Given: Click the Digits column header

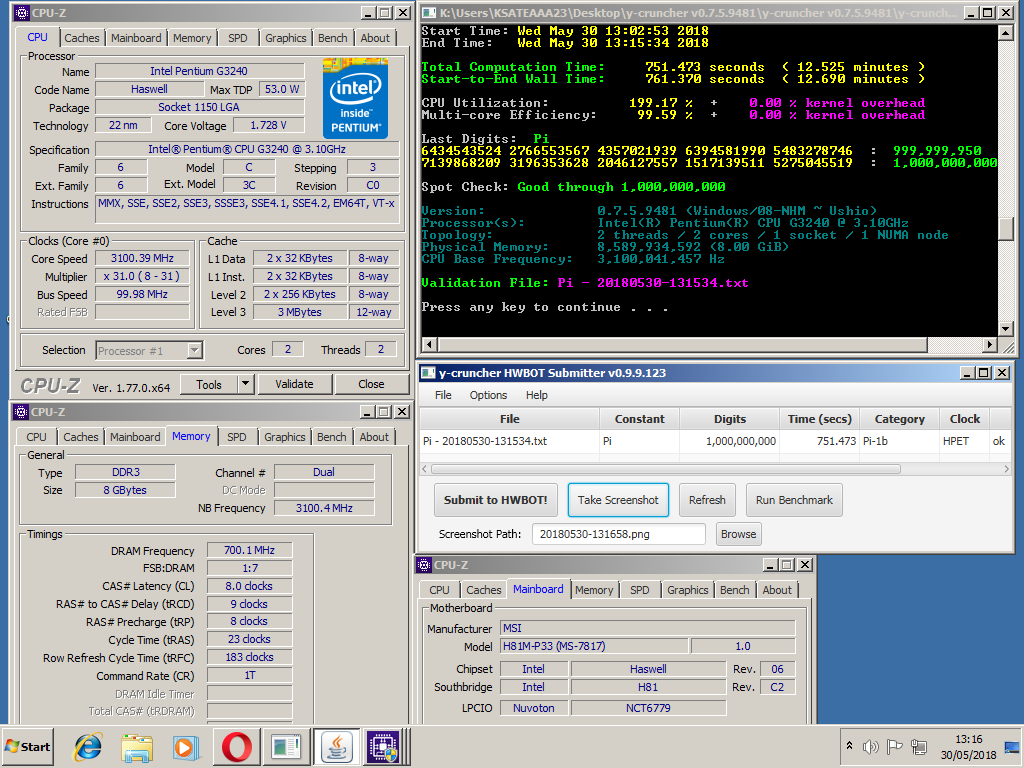Looking at the screenshot, I should tap(729, 419).
